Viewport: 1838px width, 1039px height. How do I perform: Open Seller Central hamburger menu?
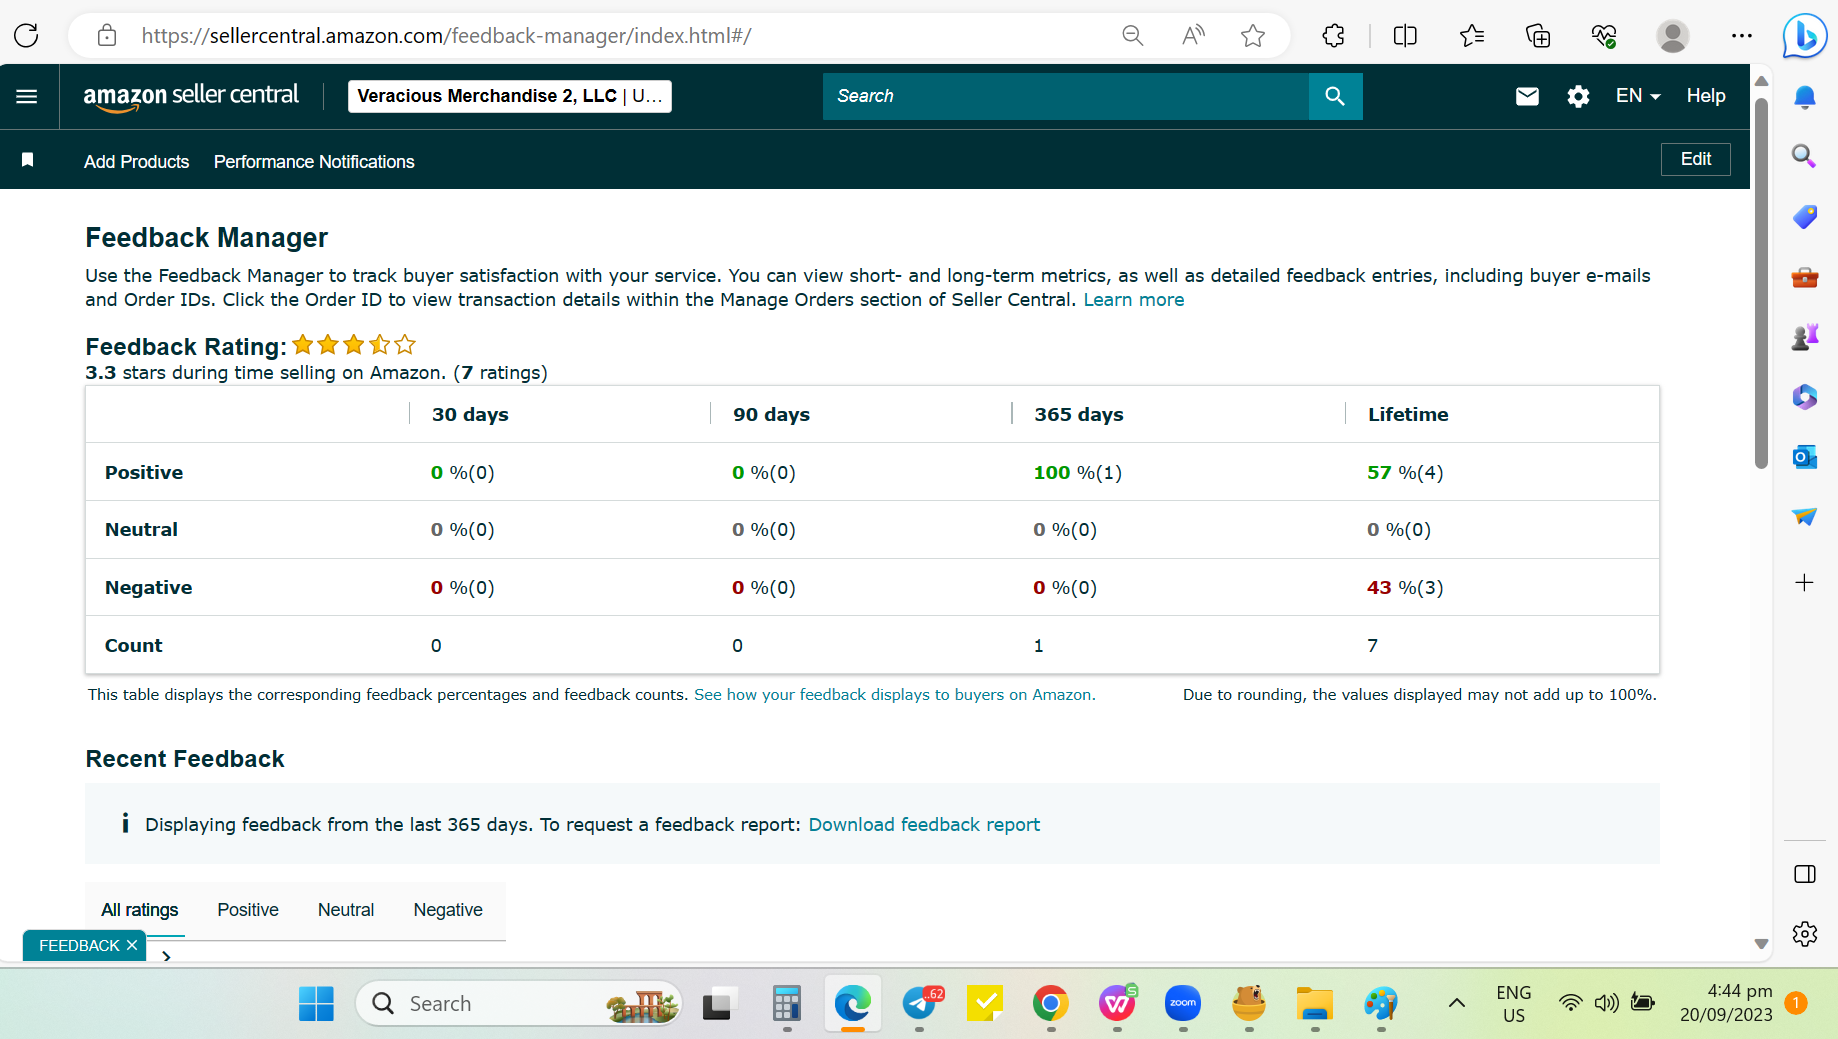point(27,96)
